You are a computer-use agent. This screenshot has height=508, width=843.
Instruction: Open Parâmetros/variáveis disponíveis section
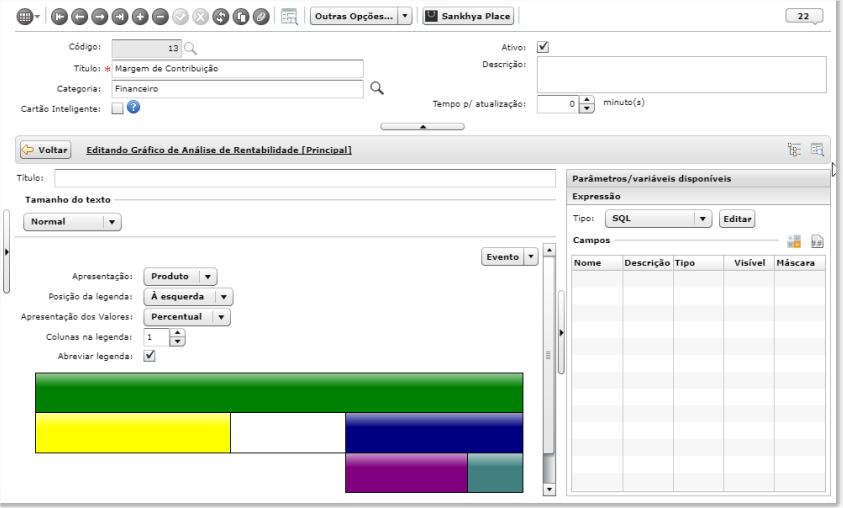coord(698,178)
